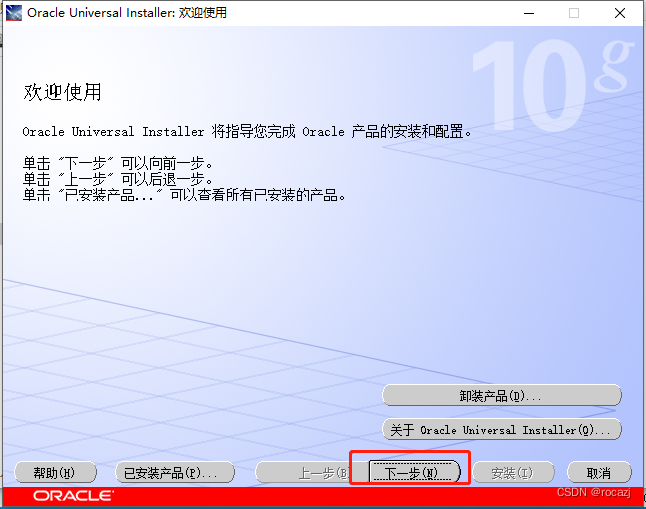The image size is (646, 509).
Task: Minimize the Oracle Universal Installer window
Action: coord(529,13)
